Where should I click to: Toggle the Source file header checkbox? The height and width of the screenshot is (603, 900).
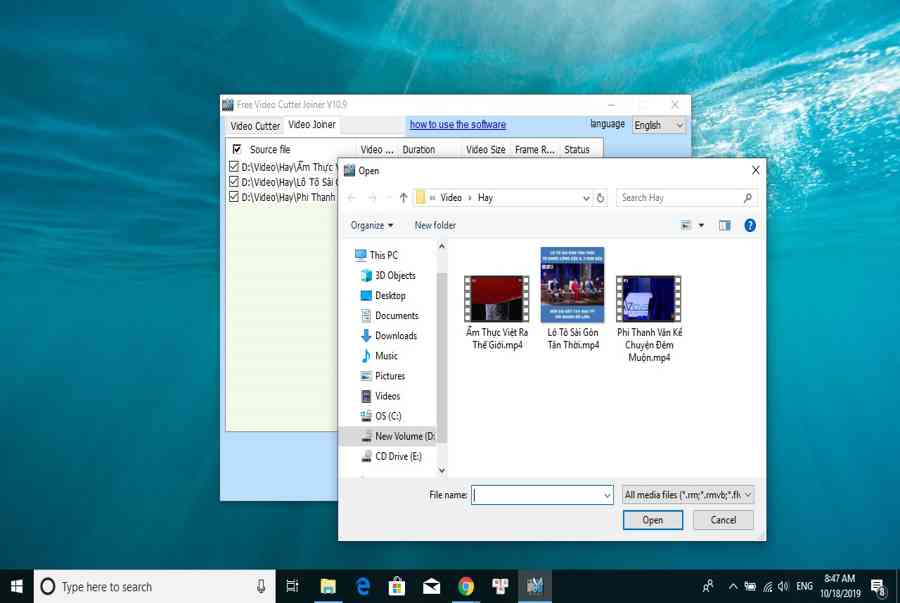click(x=237, y=150)
